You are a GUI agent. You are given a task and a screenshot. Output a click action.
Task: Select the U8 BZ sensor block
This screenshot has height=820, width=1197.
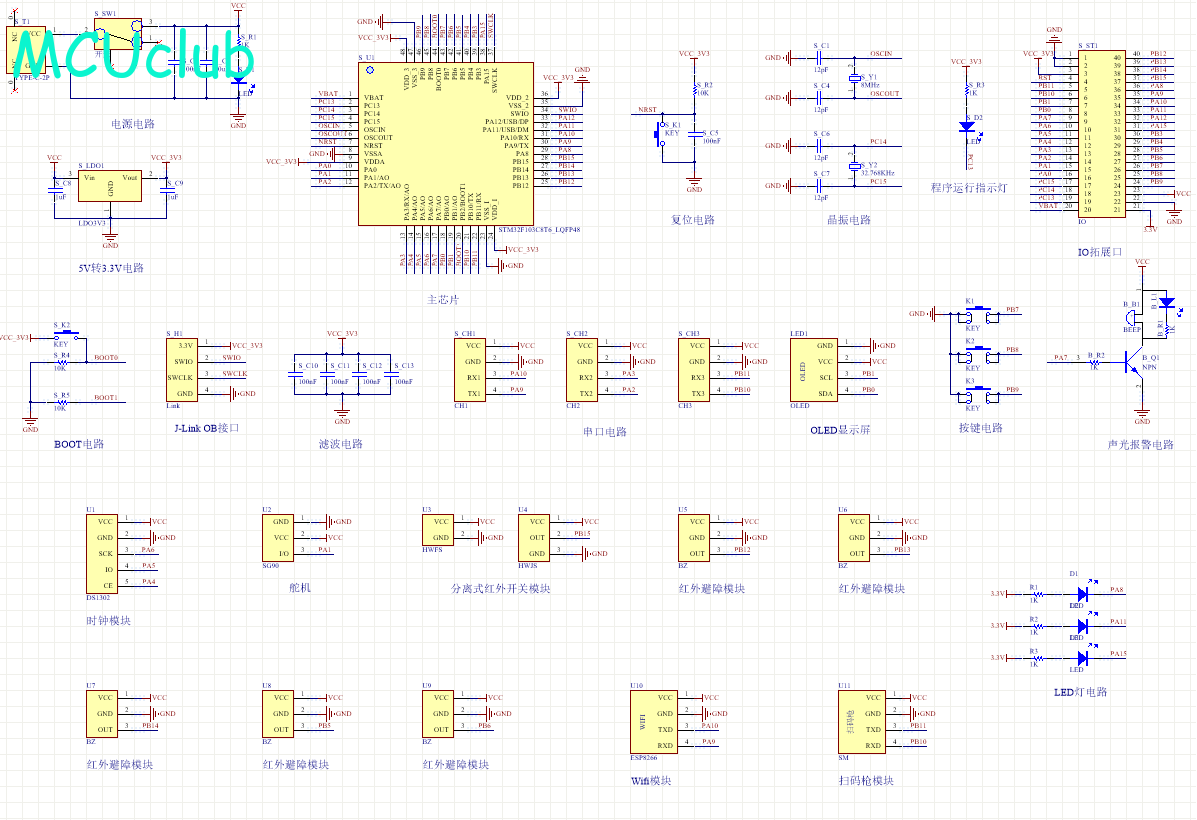pyautogui.click(x=278, y=714)
